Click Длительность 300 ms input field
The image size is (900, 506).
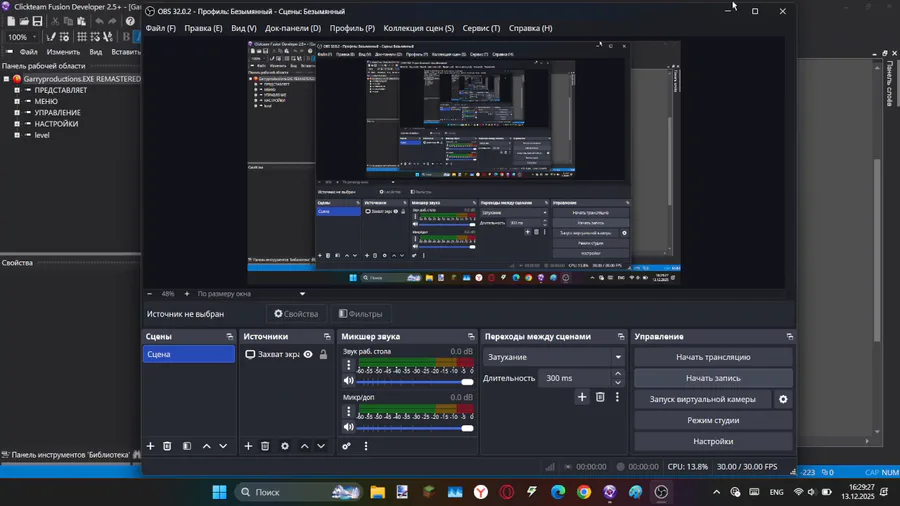click(x=576, y=378)
